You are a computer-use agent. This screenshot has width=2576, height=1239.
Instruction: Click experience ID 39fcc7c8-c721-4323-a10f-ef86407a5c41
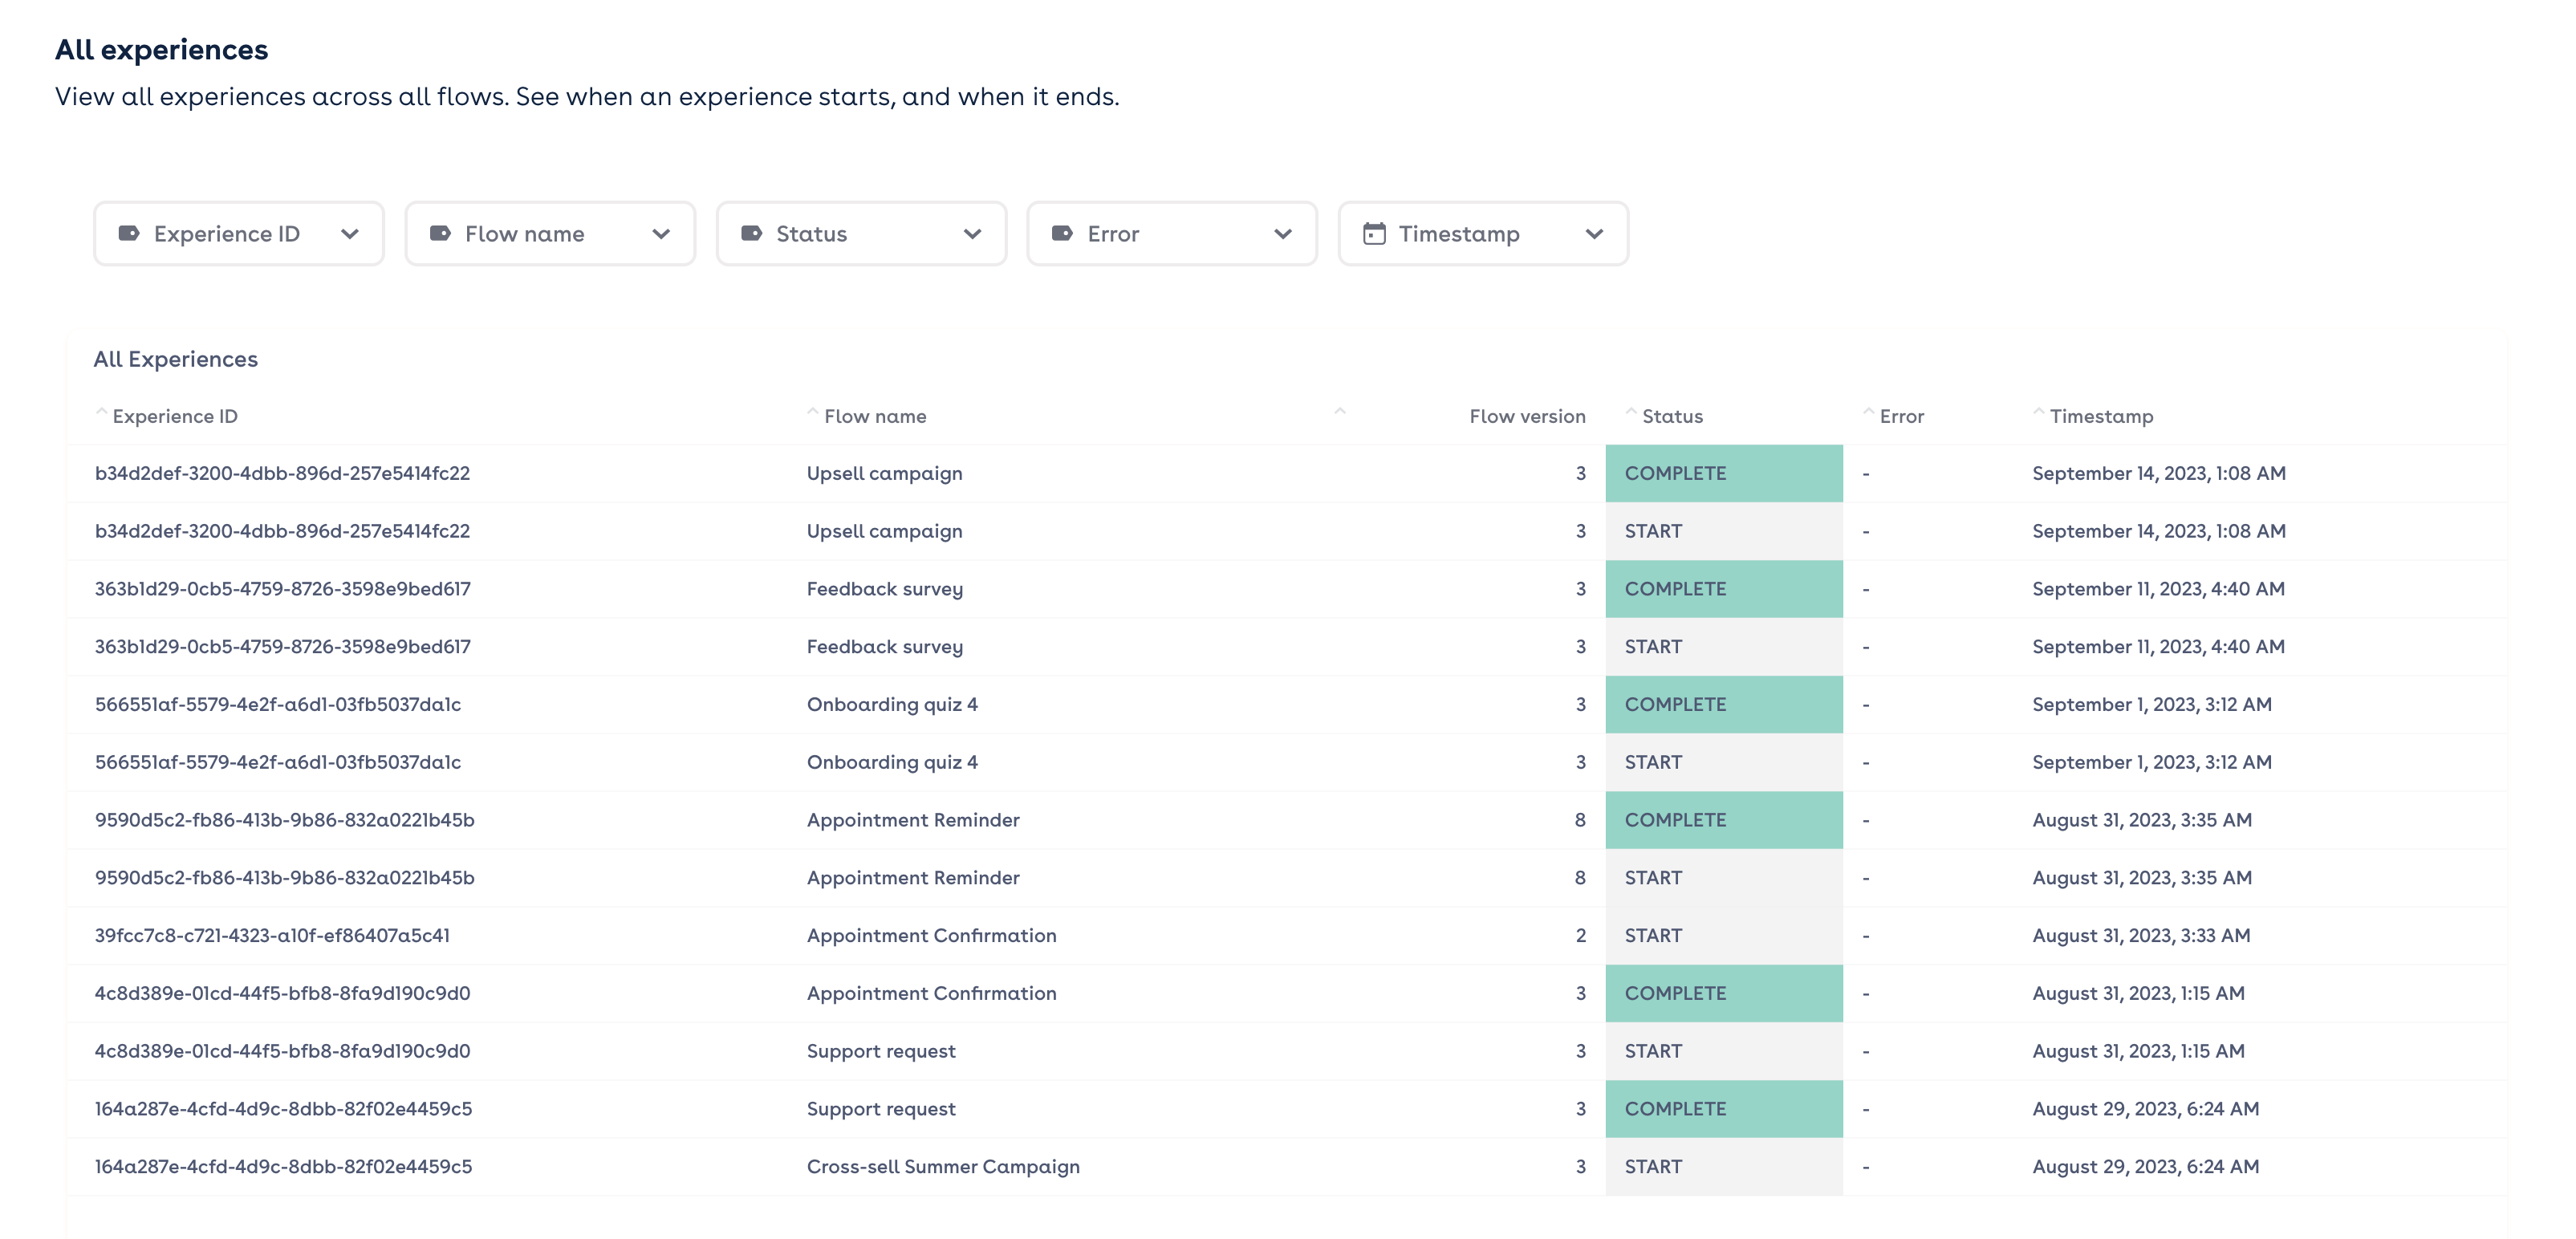[272, 936]
